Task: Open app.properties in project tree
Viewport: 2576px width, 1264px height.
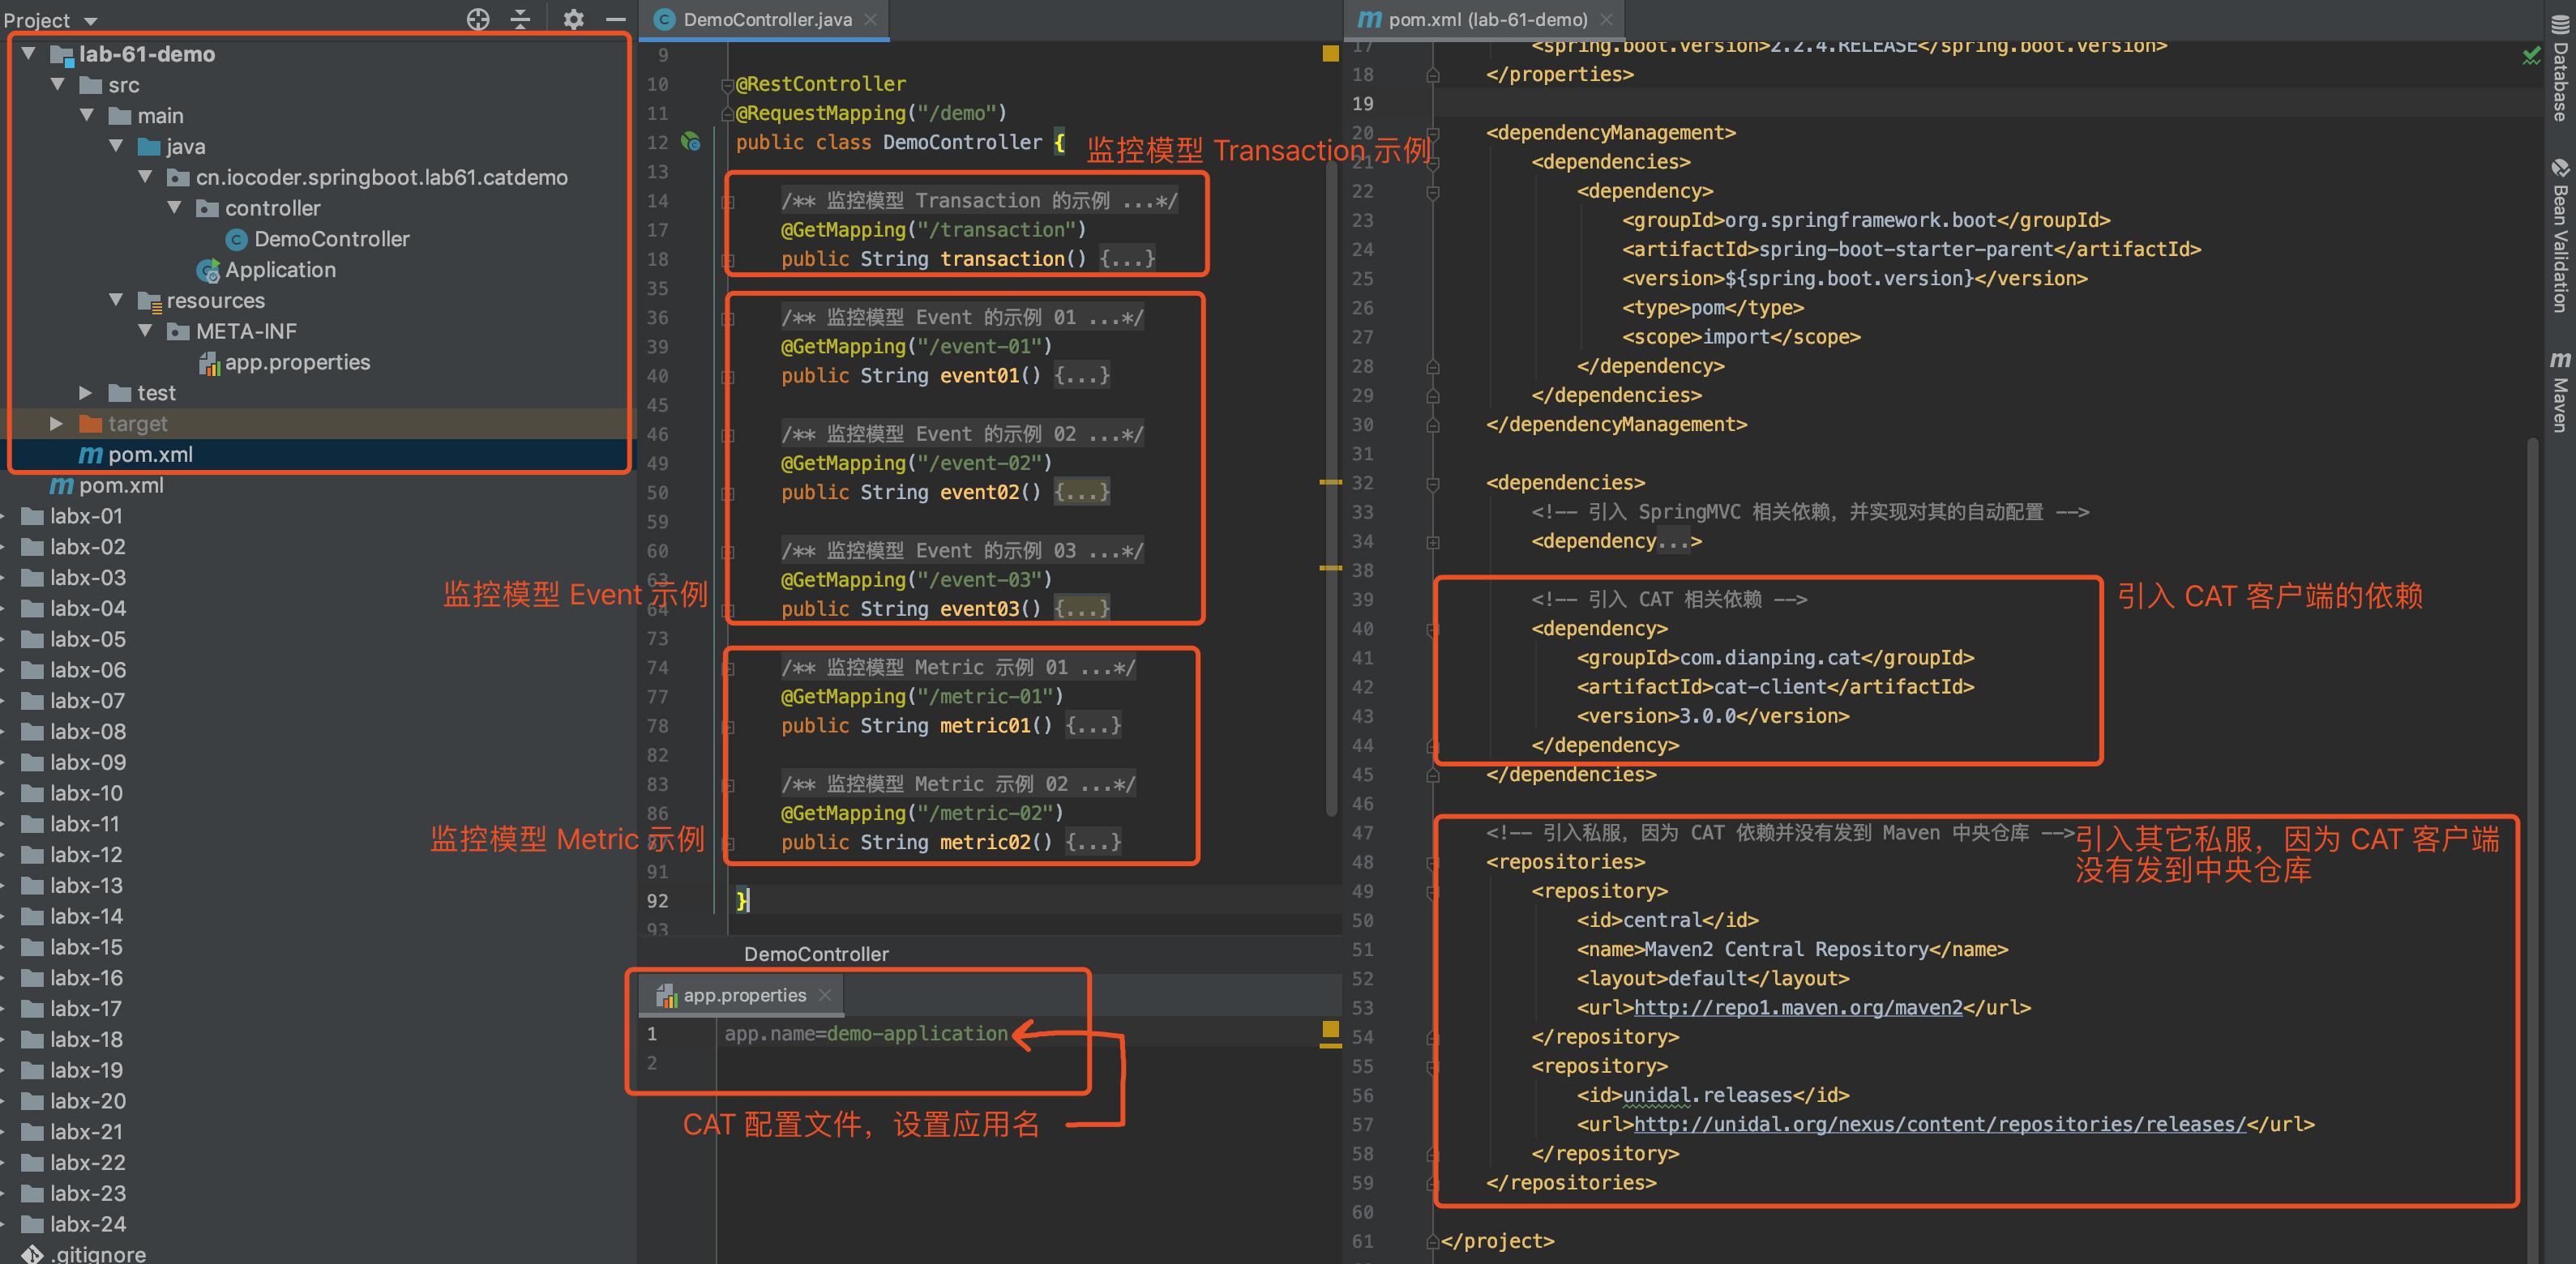Action: (x=284, y=362)
